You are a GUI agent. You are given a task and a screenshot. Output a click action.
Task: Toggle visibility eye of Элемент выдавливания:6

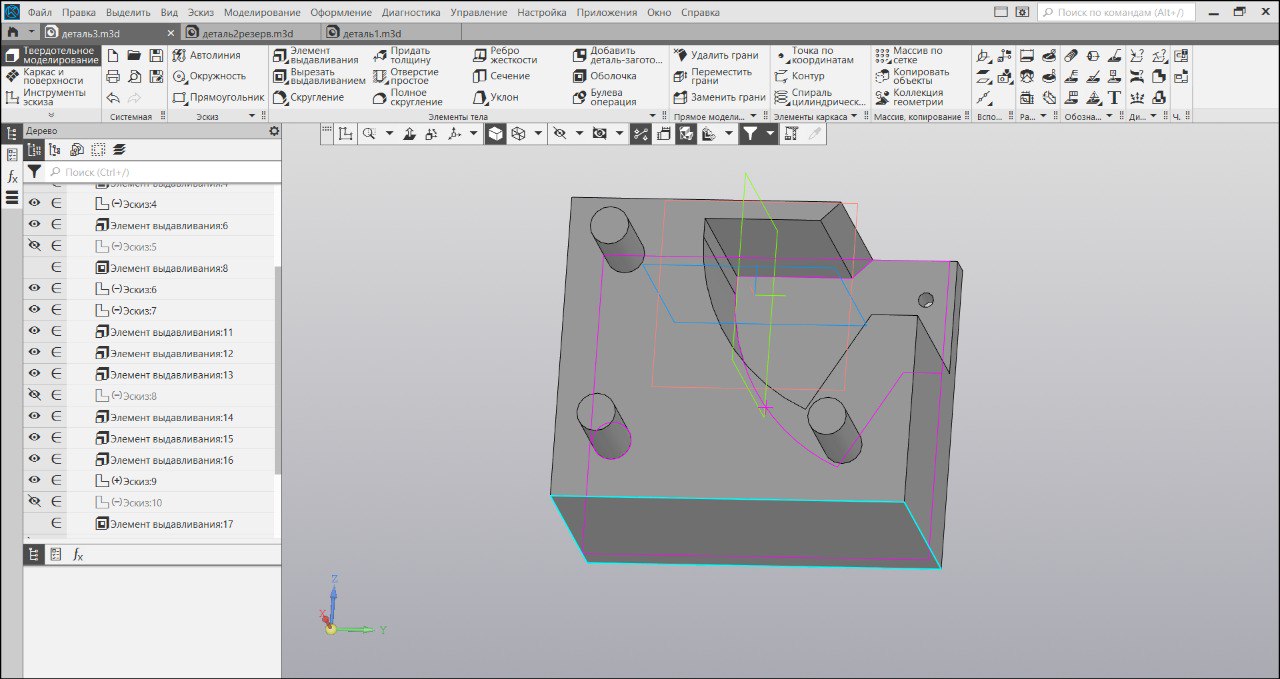pos(35,225)
